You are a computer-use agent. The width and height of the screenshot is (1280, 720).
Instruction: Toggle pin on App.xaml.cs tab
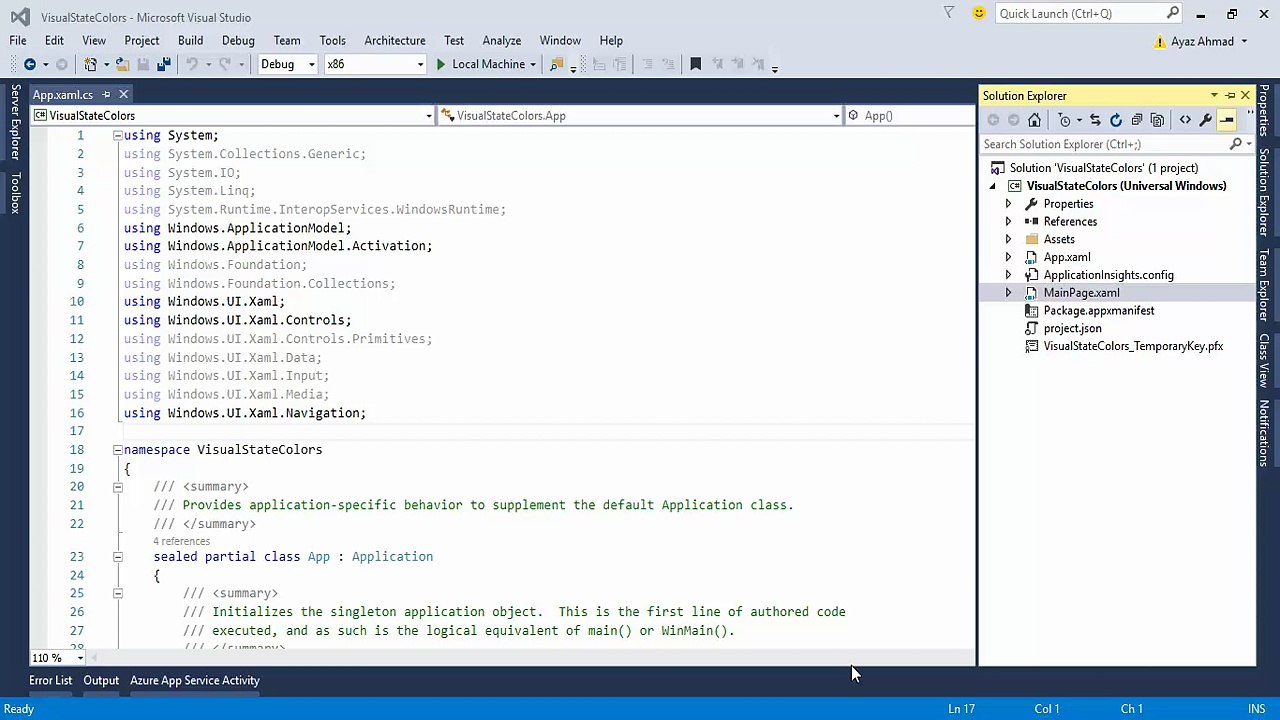[106, 95]
